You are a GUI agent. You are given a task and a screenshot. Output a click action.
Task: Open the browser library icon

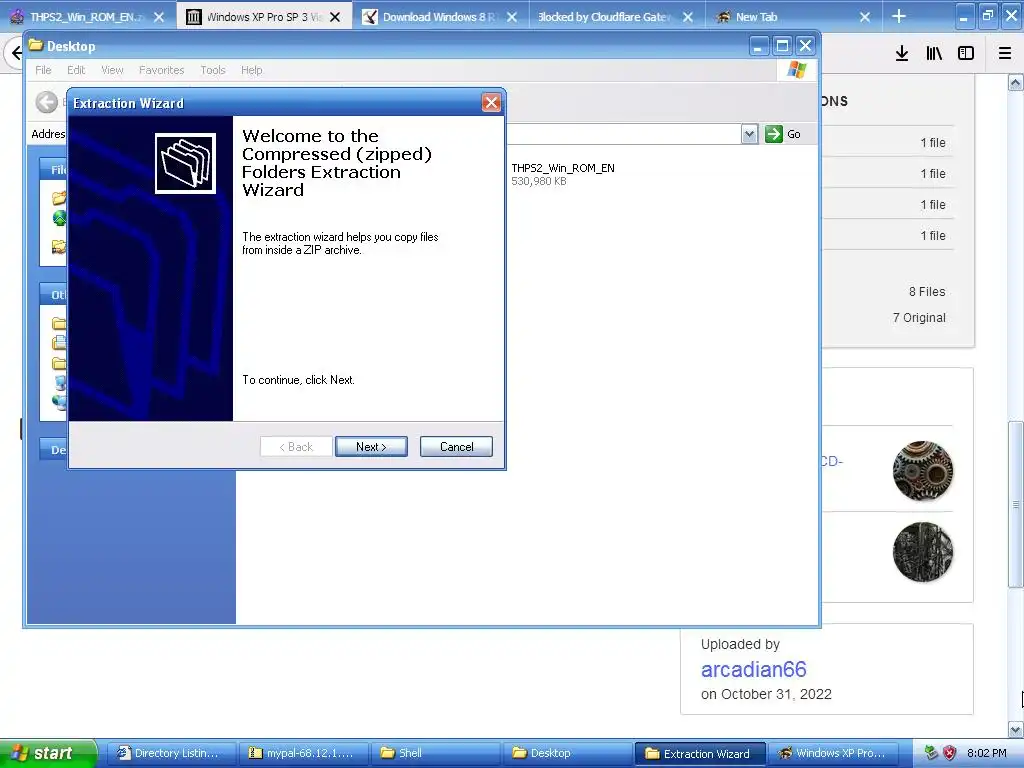click(934, 53)
